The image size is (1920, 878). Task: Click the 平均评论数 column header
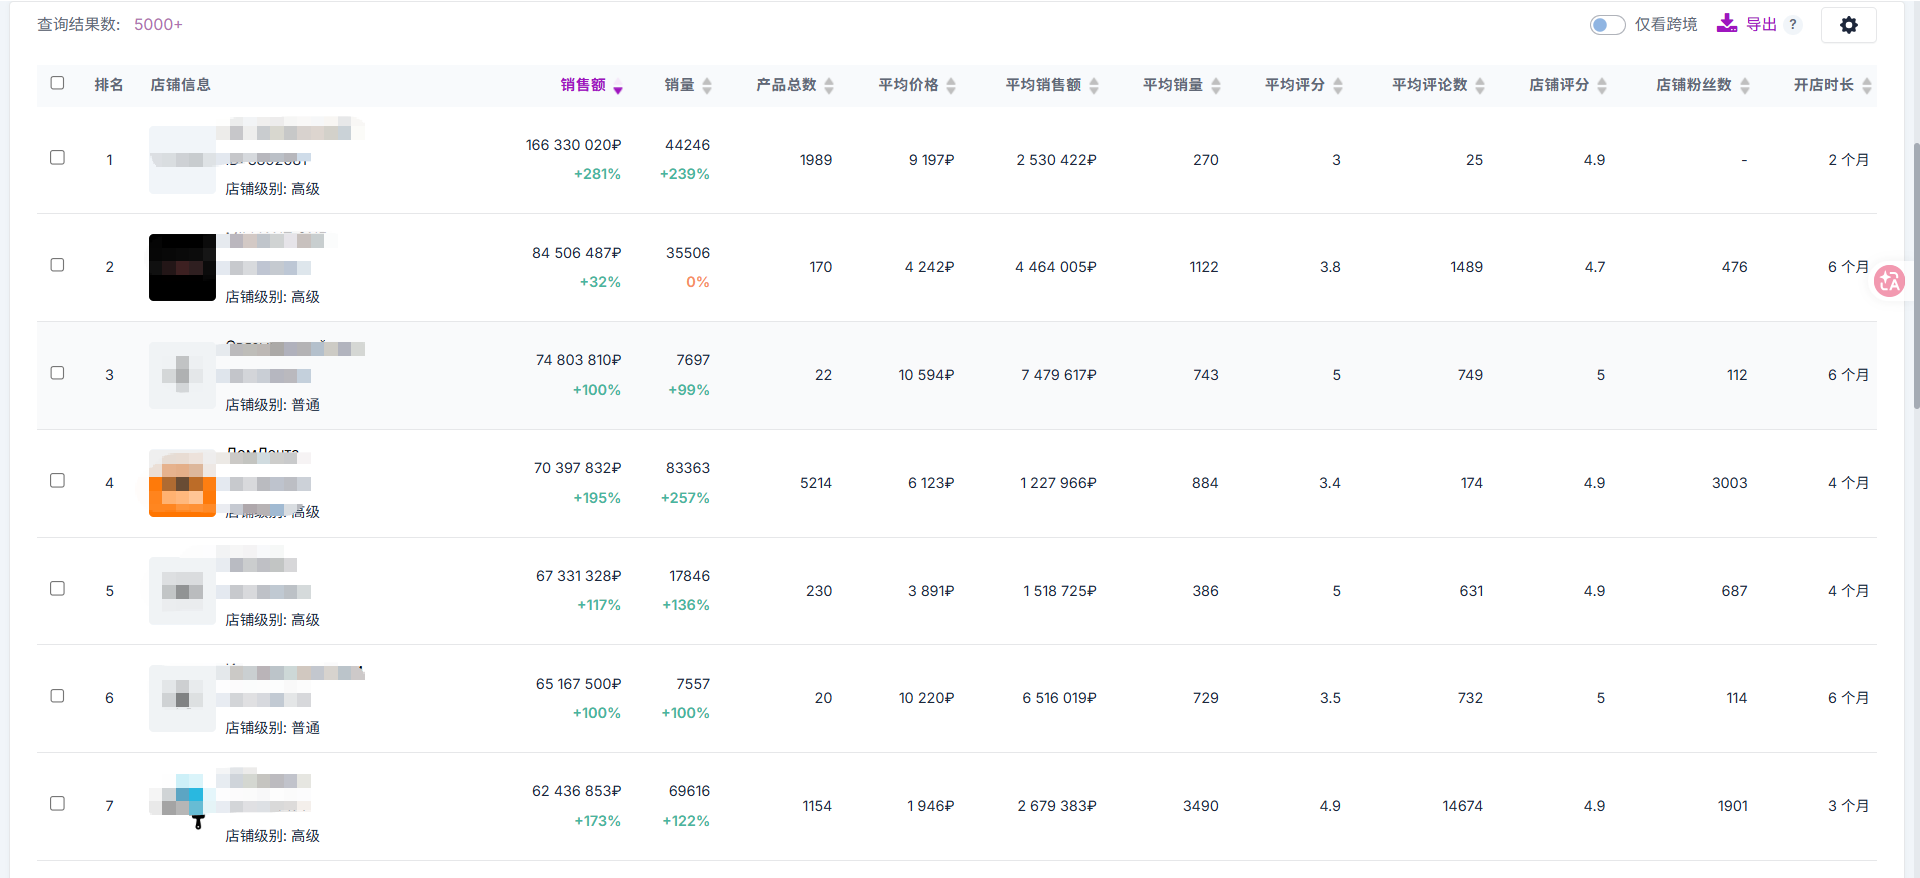tap(1429, 85)
